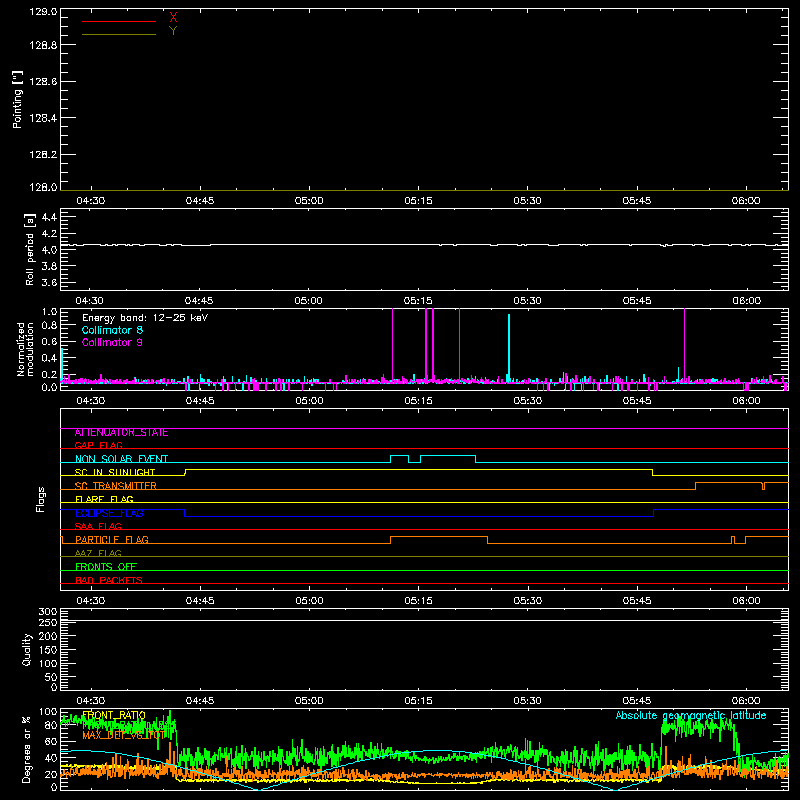Click the '128.2' pointing axis tick label

(43, 155)
